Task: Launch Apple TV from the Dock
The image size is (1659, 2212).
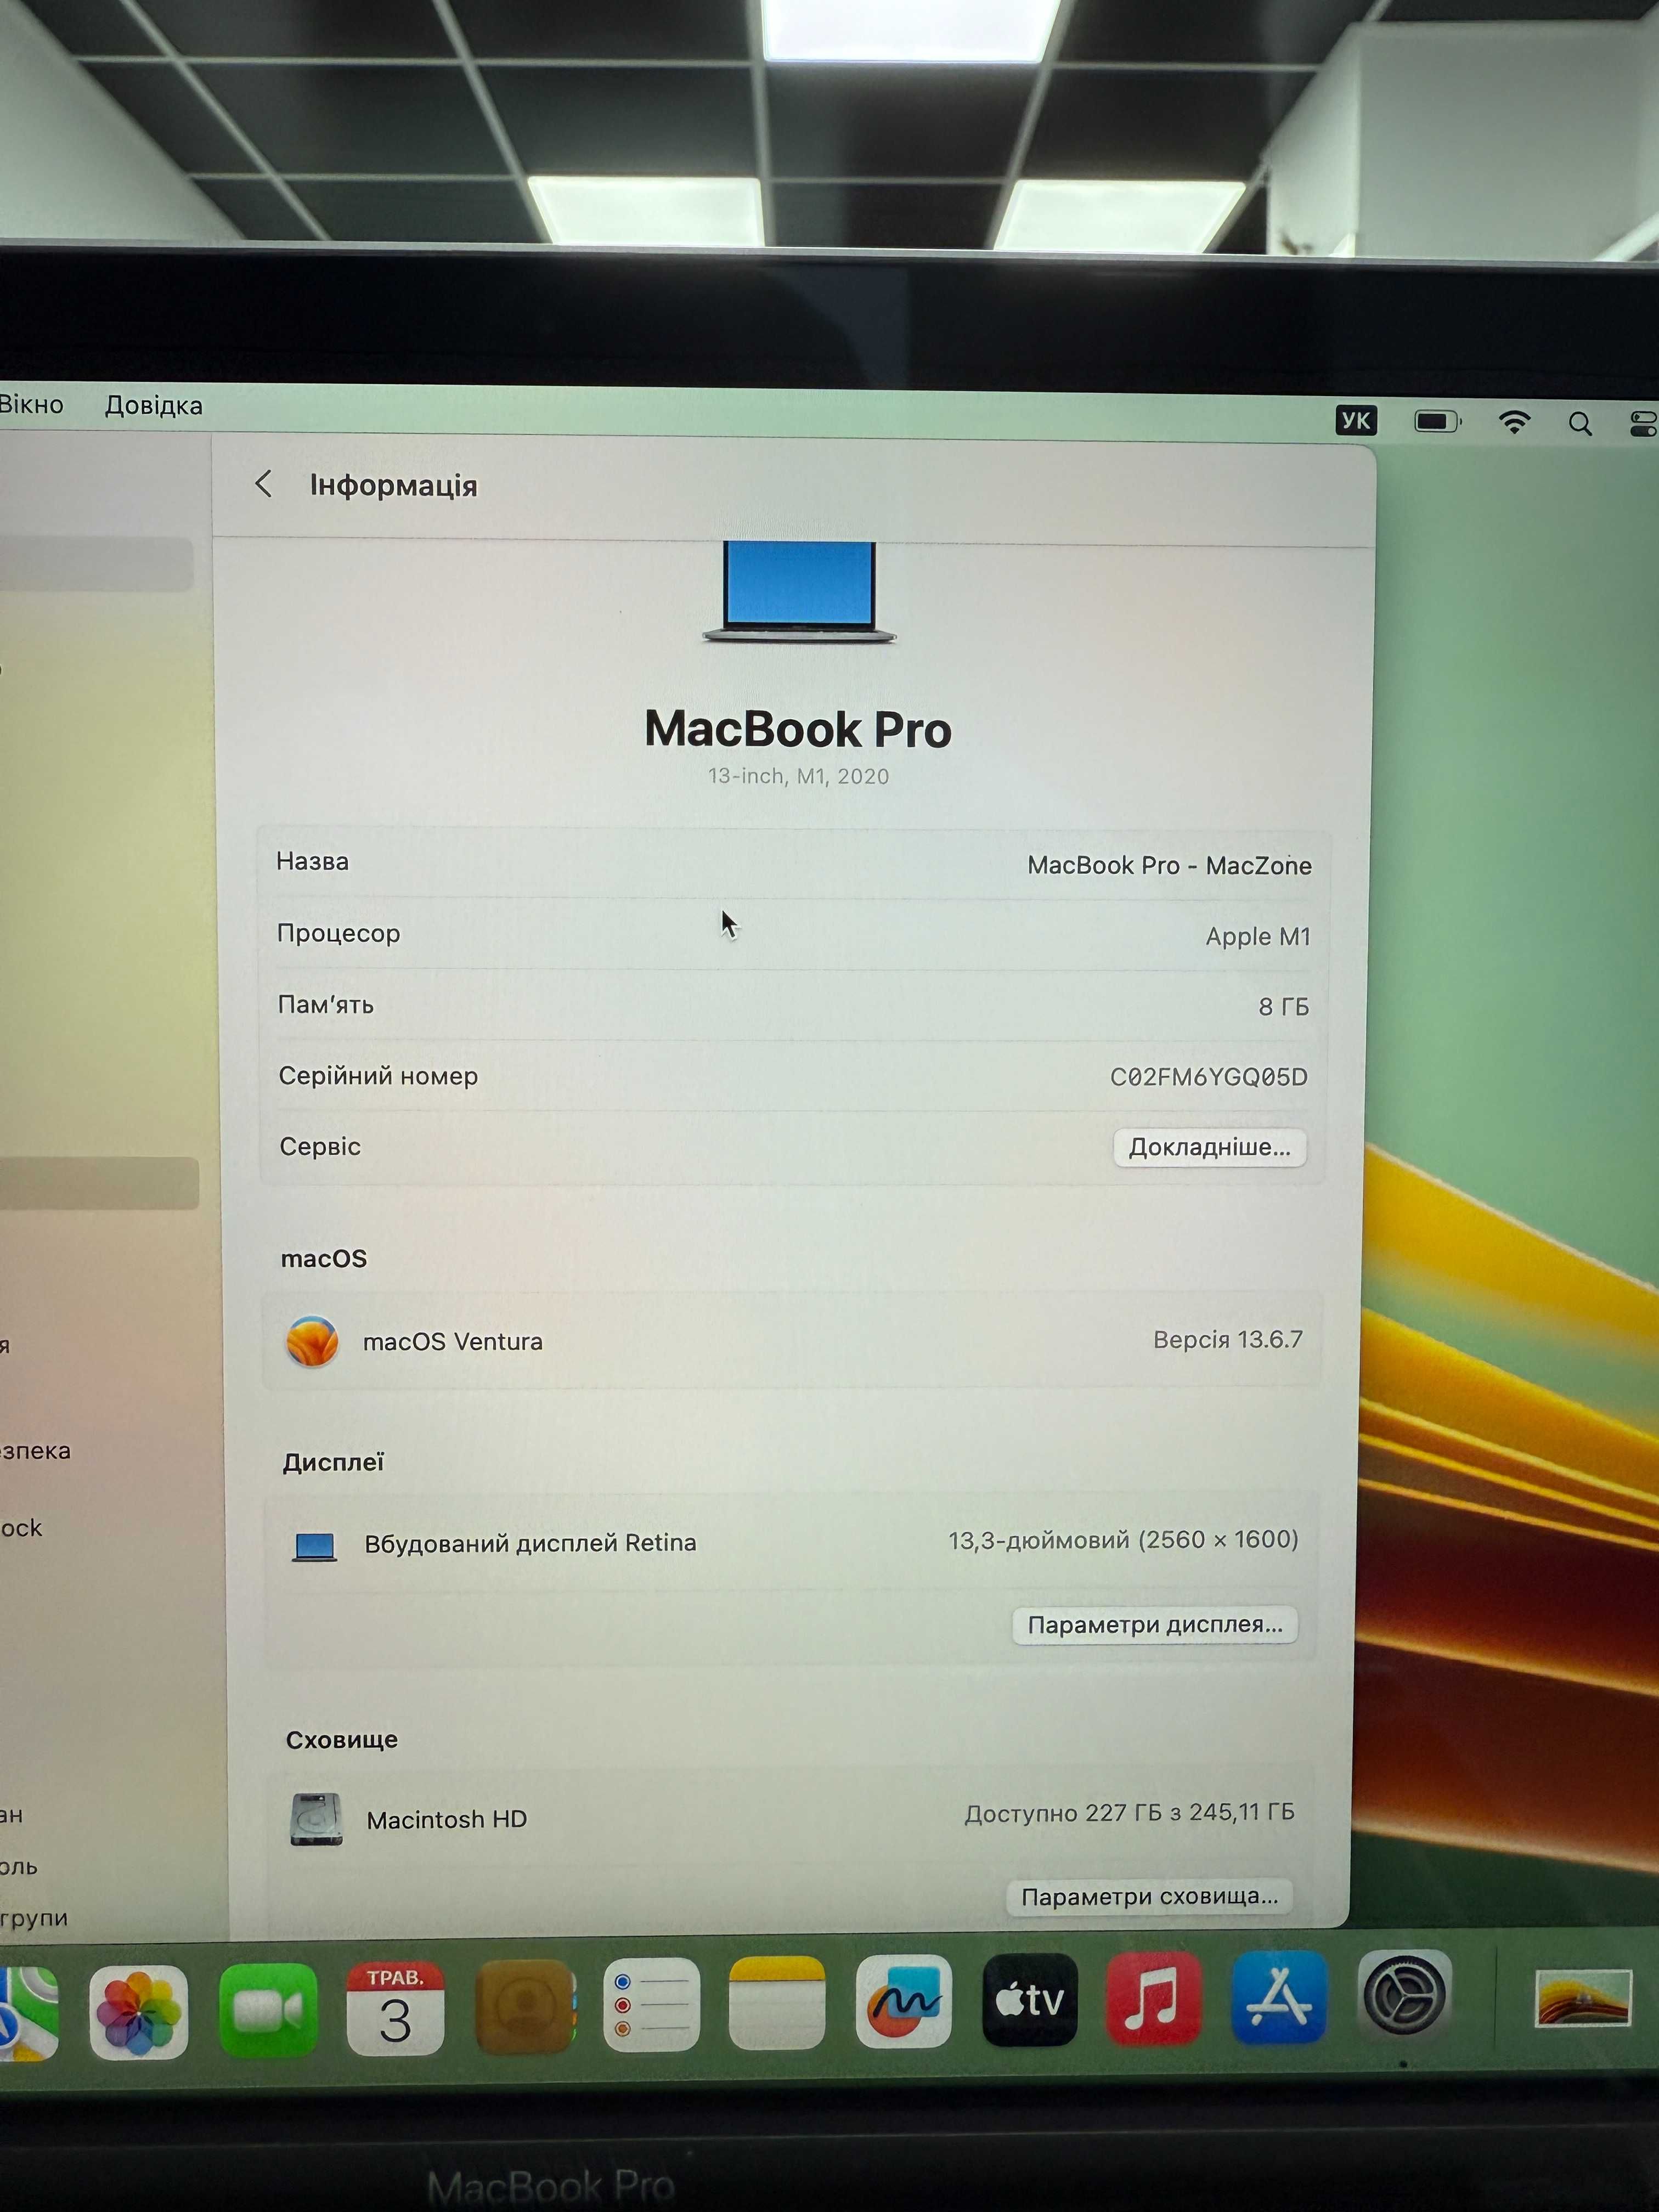Action: [1030, 2000]
